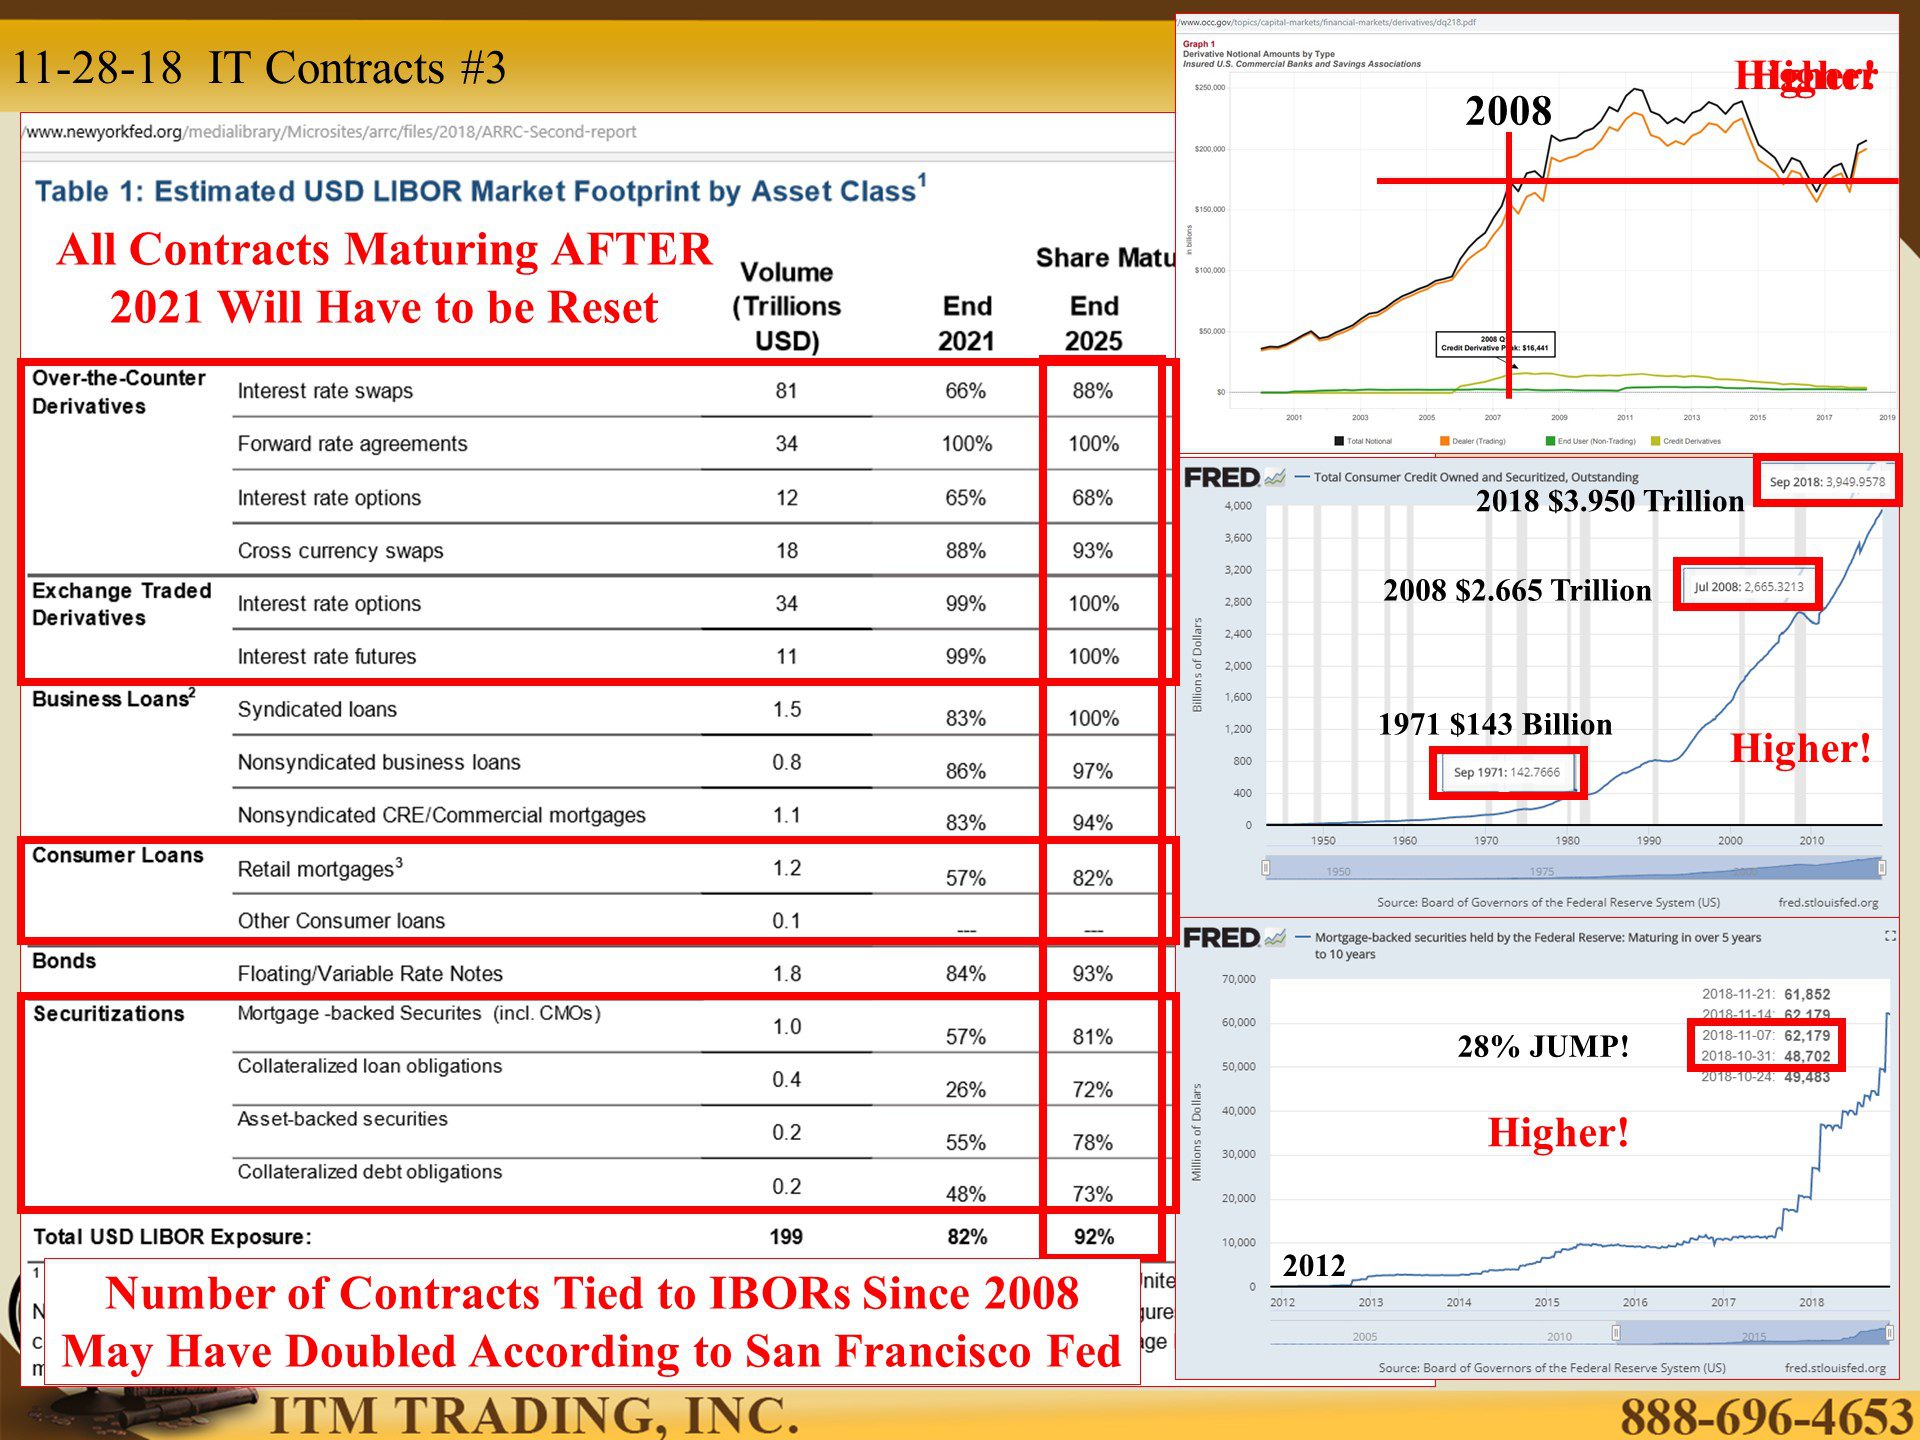1920x1440 pixels.
Task: Click the Volume (Trillions USD) column header
Action: [787, 306]
